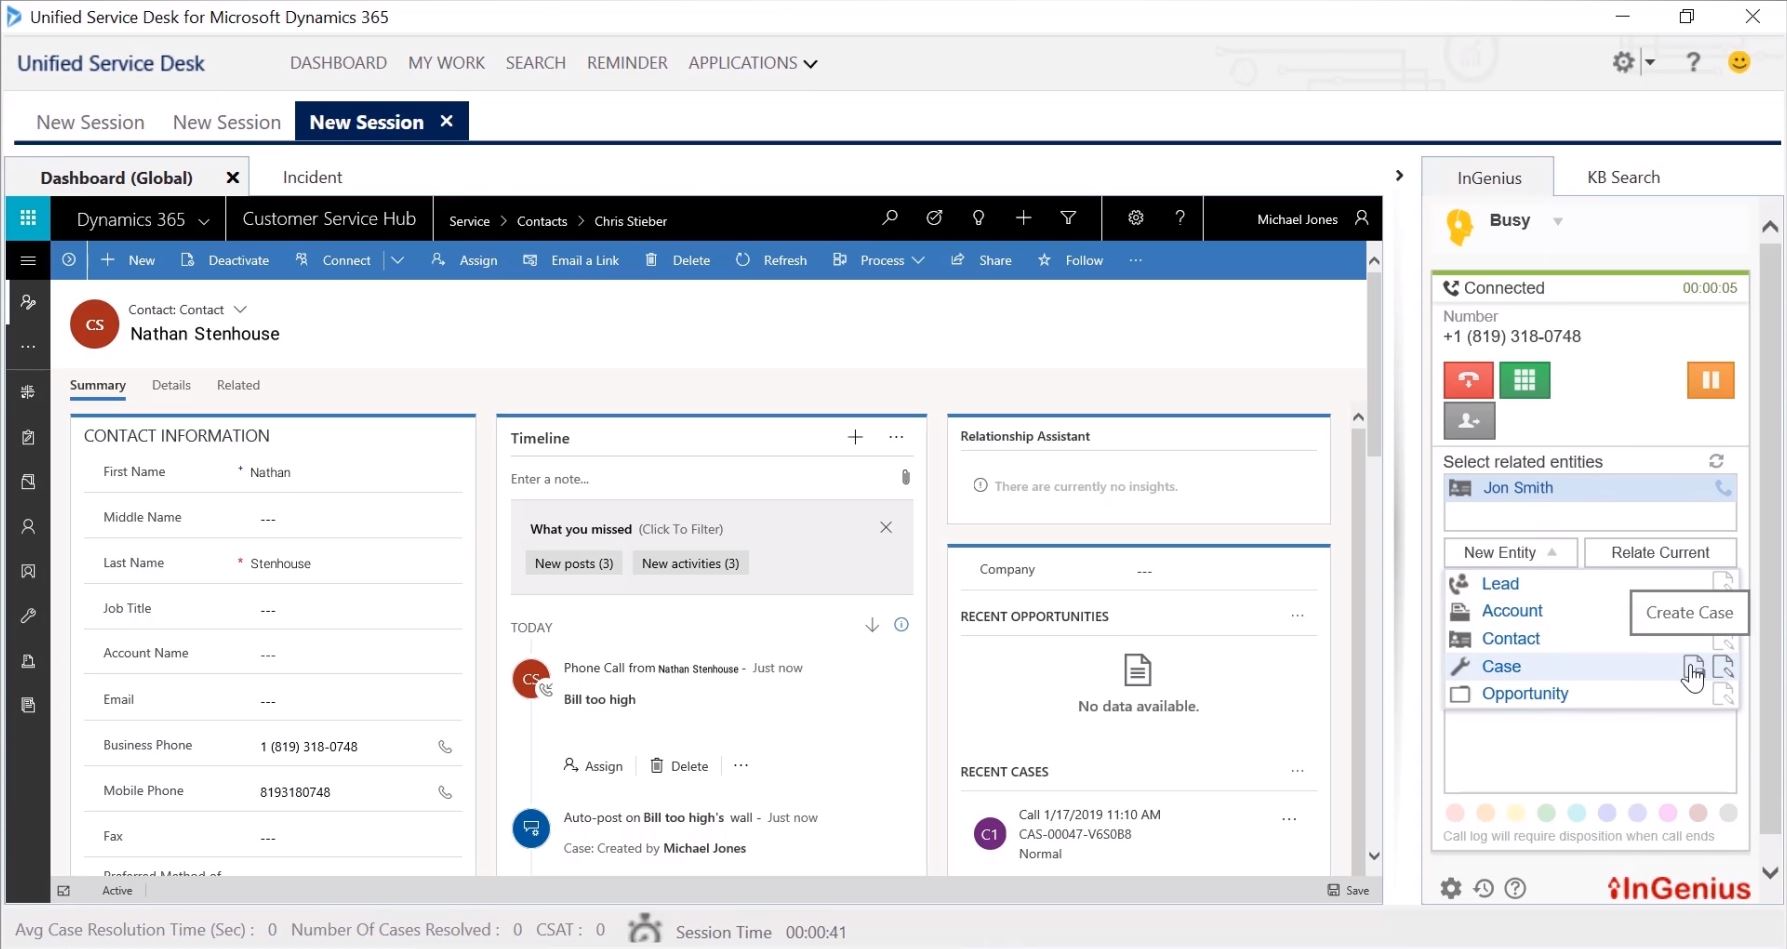Open the Connect split-button arrow
The width and height of the screenshot is (1787, 949).
[397, 260]
